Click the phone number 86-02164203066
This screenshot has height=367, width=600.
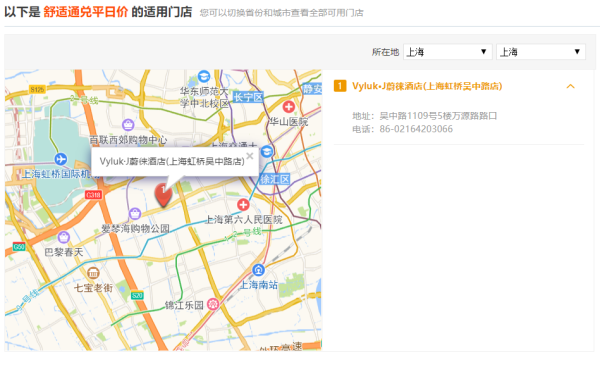pyautogui.click(x=416, y=129)
